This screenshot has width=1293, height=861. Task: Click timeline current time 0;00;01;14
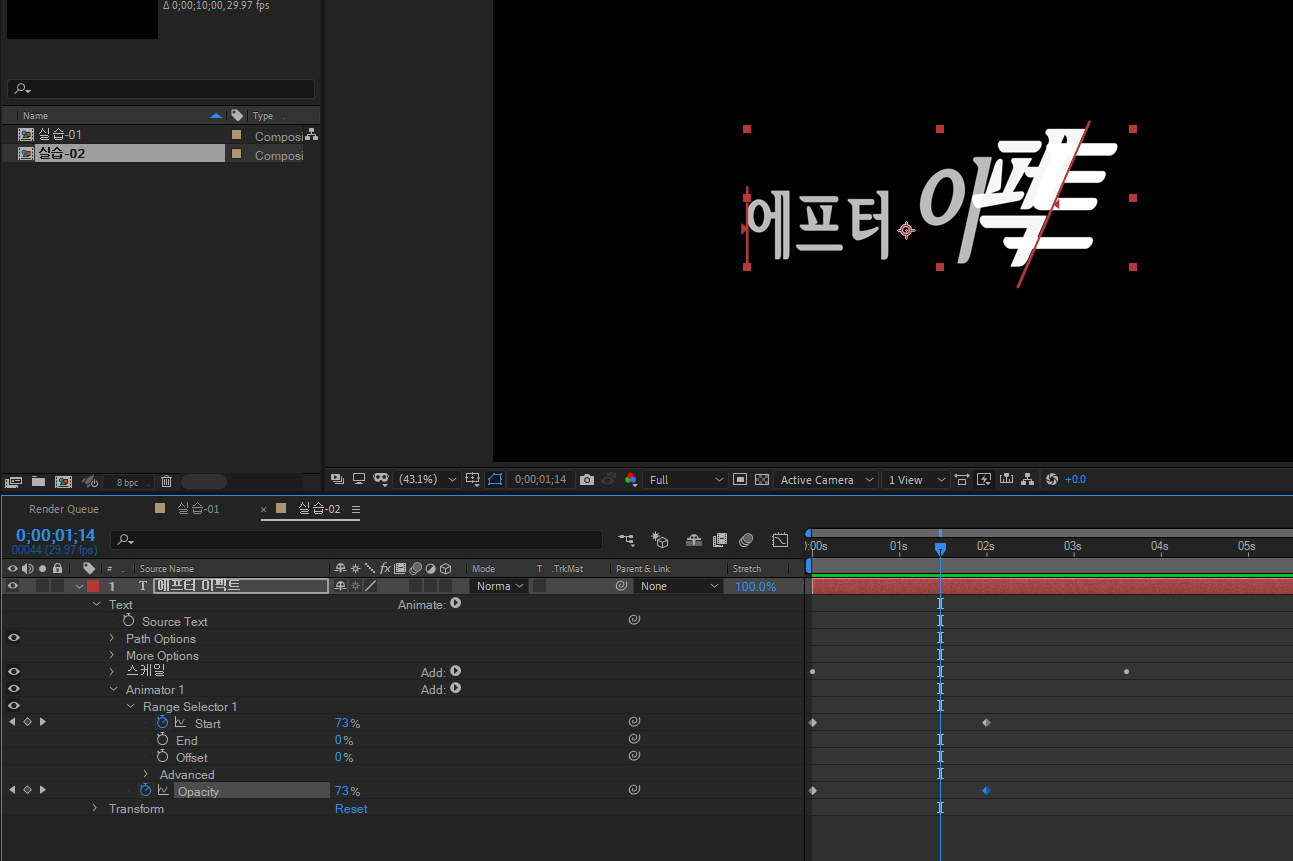pyautogui.click(x=55, y=536)
